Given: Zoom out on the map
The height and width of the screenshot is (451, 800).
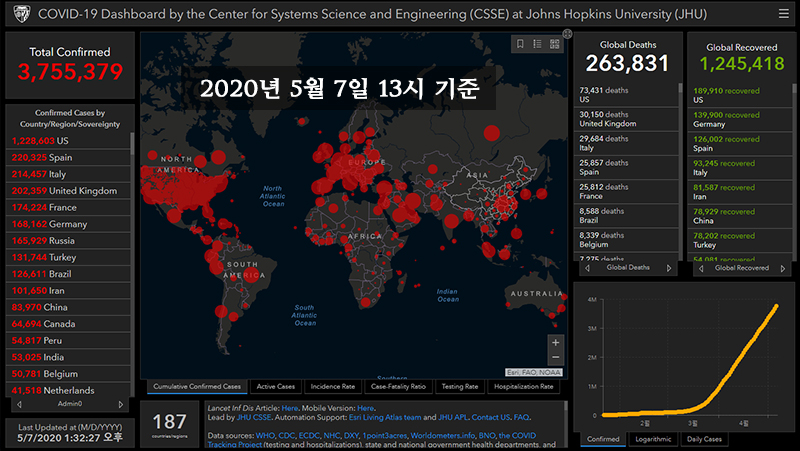Looking at the screenshot, I should point(556,357).
